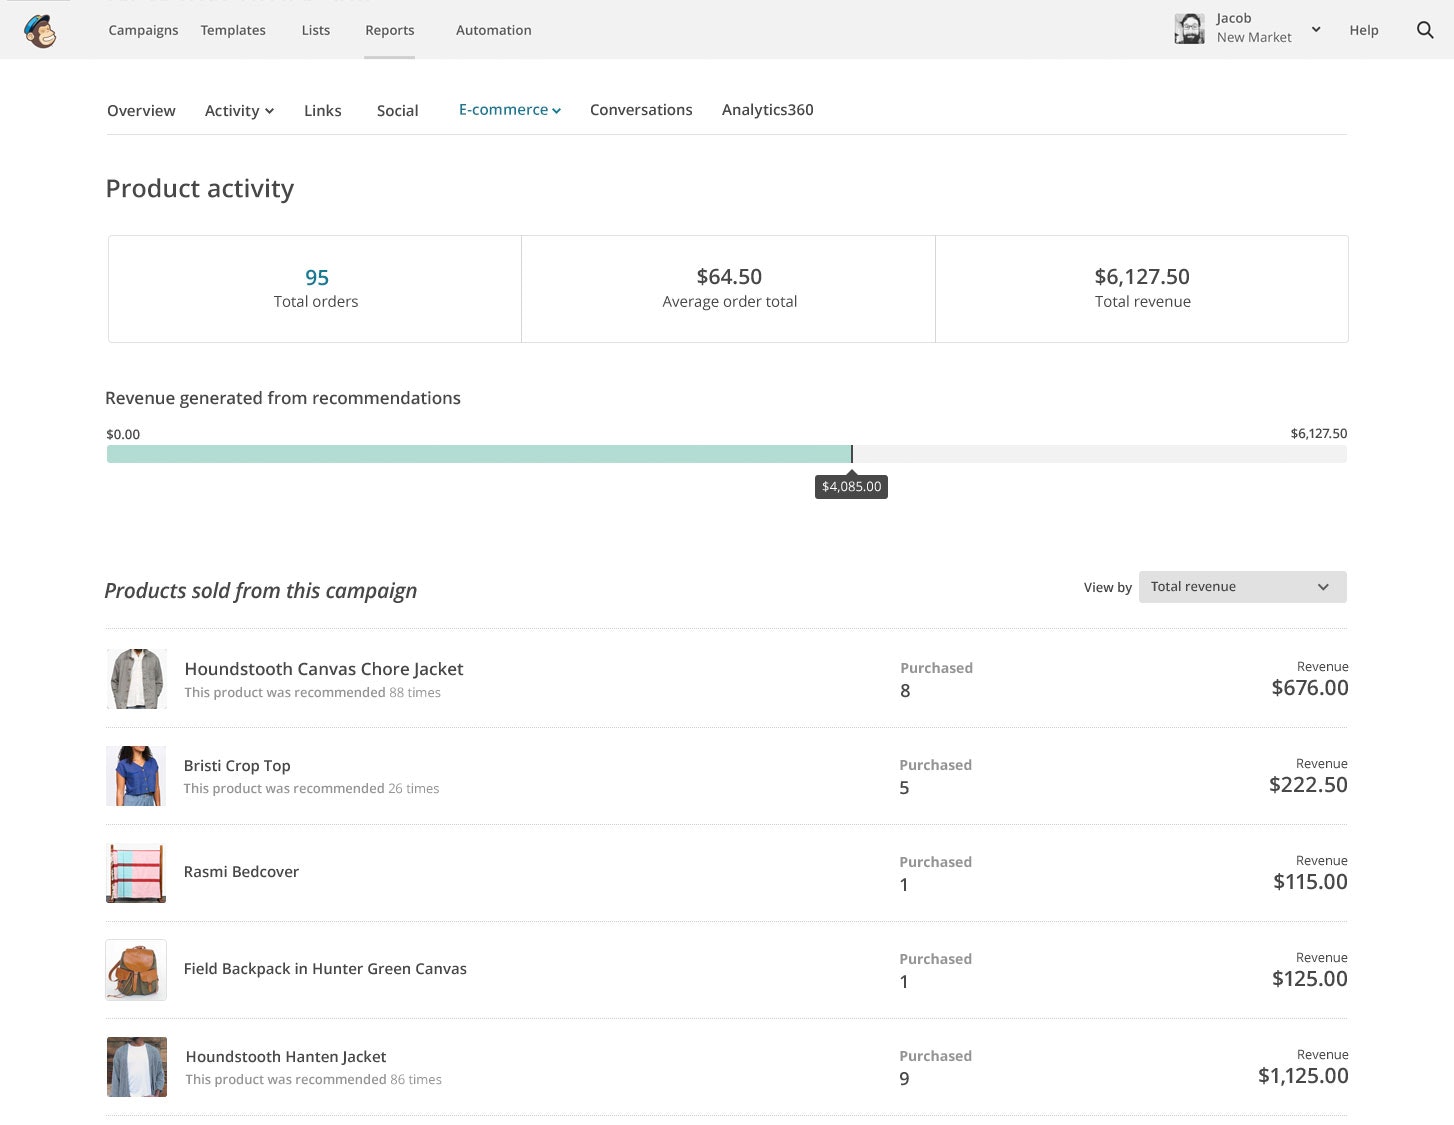The width and height of the screenshot is (1454, 1125).
Task: Open the search magnifier icon
Action: click(x=1425, y=30)
